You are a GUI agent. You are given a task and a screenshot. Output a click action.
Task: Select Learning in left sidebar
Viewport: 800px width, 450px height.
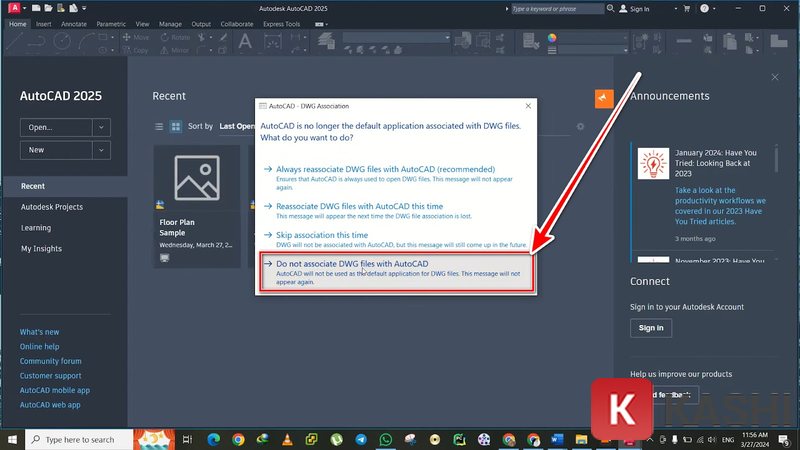point(36,228)
